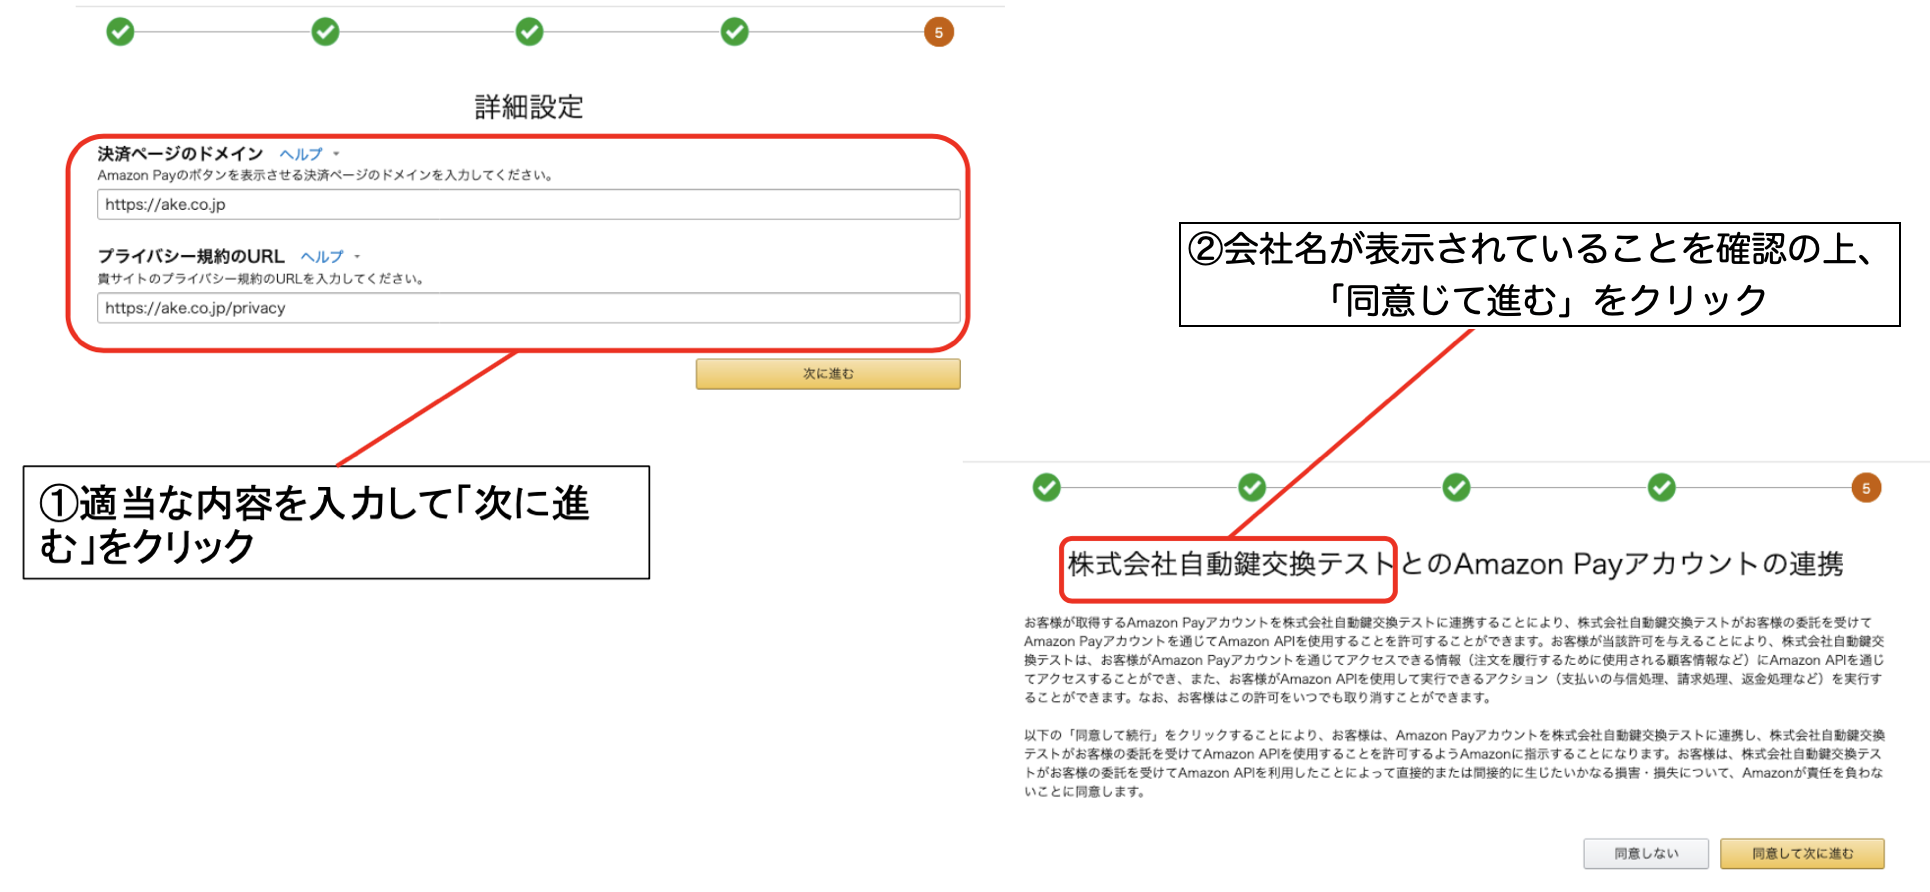Select third green checkmark step on Amazon Pay連携 page

pyautogui.click(x=1457, y=487)
